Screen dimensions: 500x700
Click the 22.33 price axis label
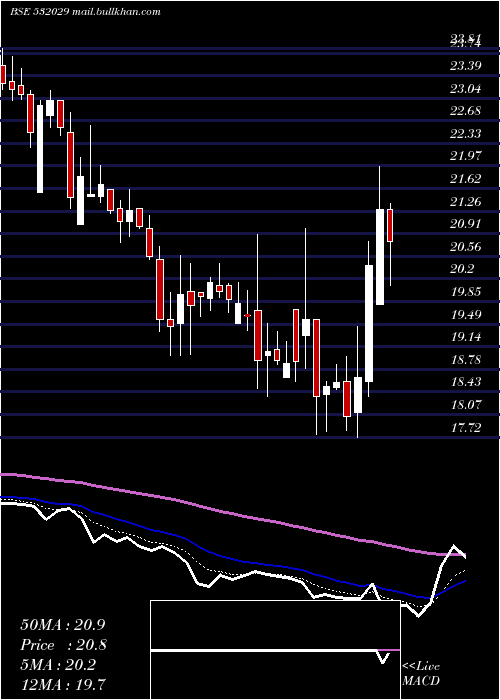(466, 133)
